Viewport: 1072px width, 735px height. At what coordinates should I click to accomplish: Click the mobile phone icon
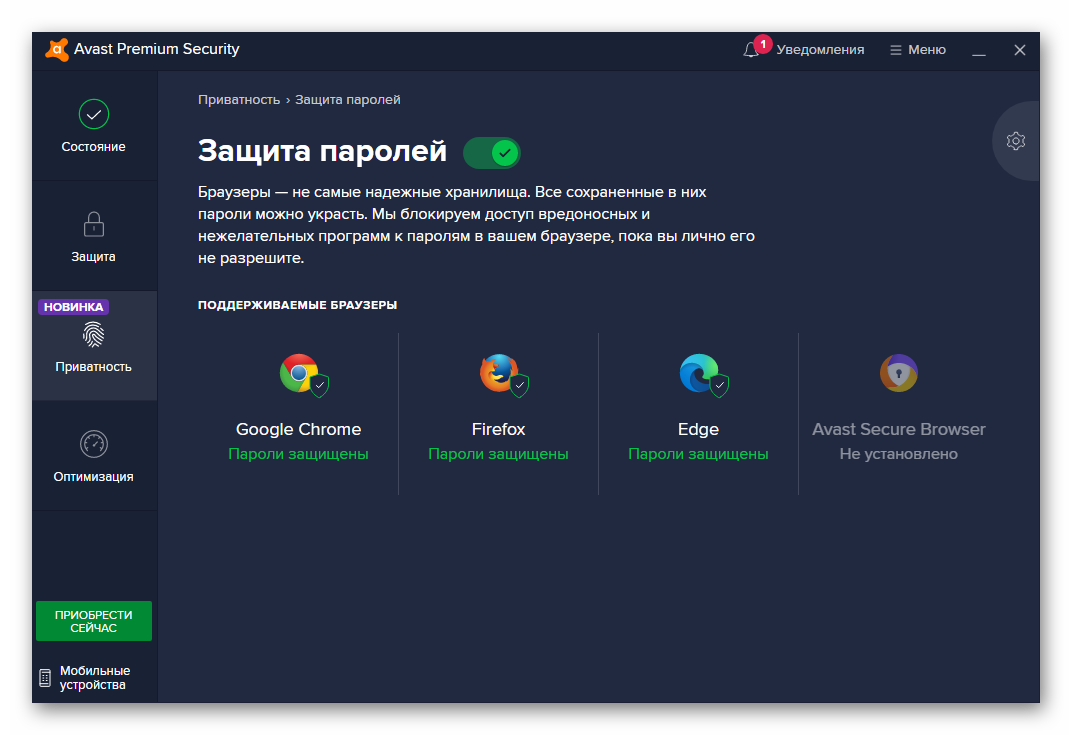(45, 678)
